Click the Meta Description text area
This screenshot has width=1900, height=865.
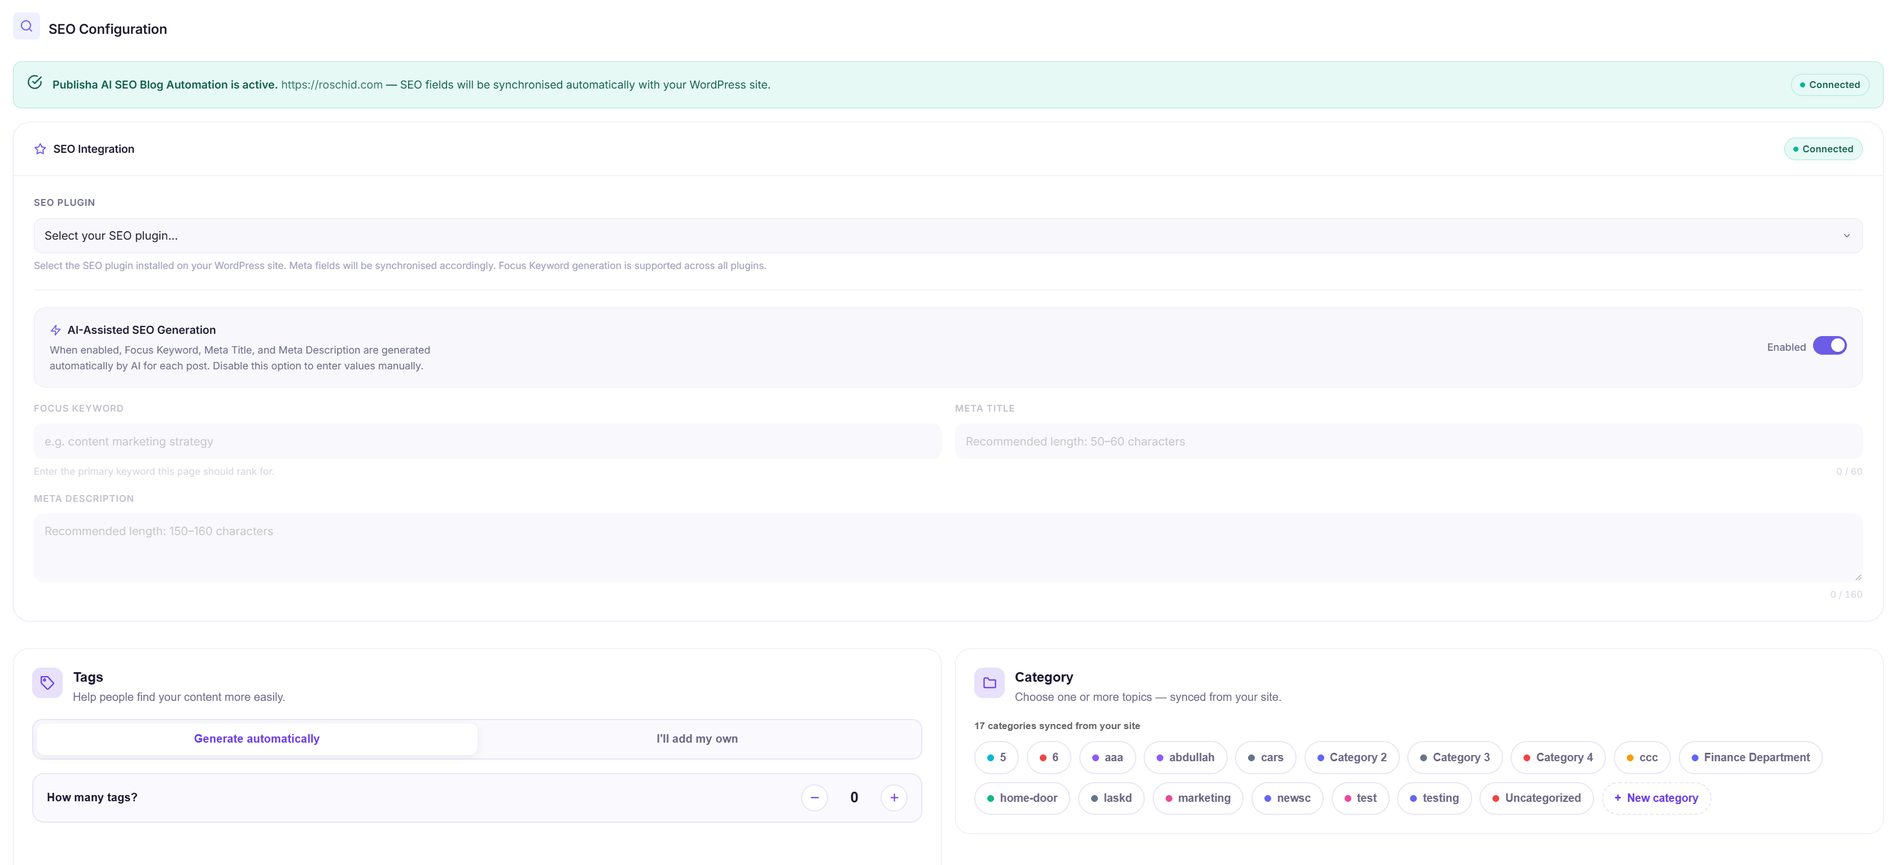click(x=948, y=547)
